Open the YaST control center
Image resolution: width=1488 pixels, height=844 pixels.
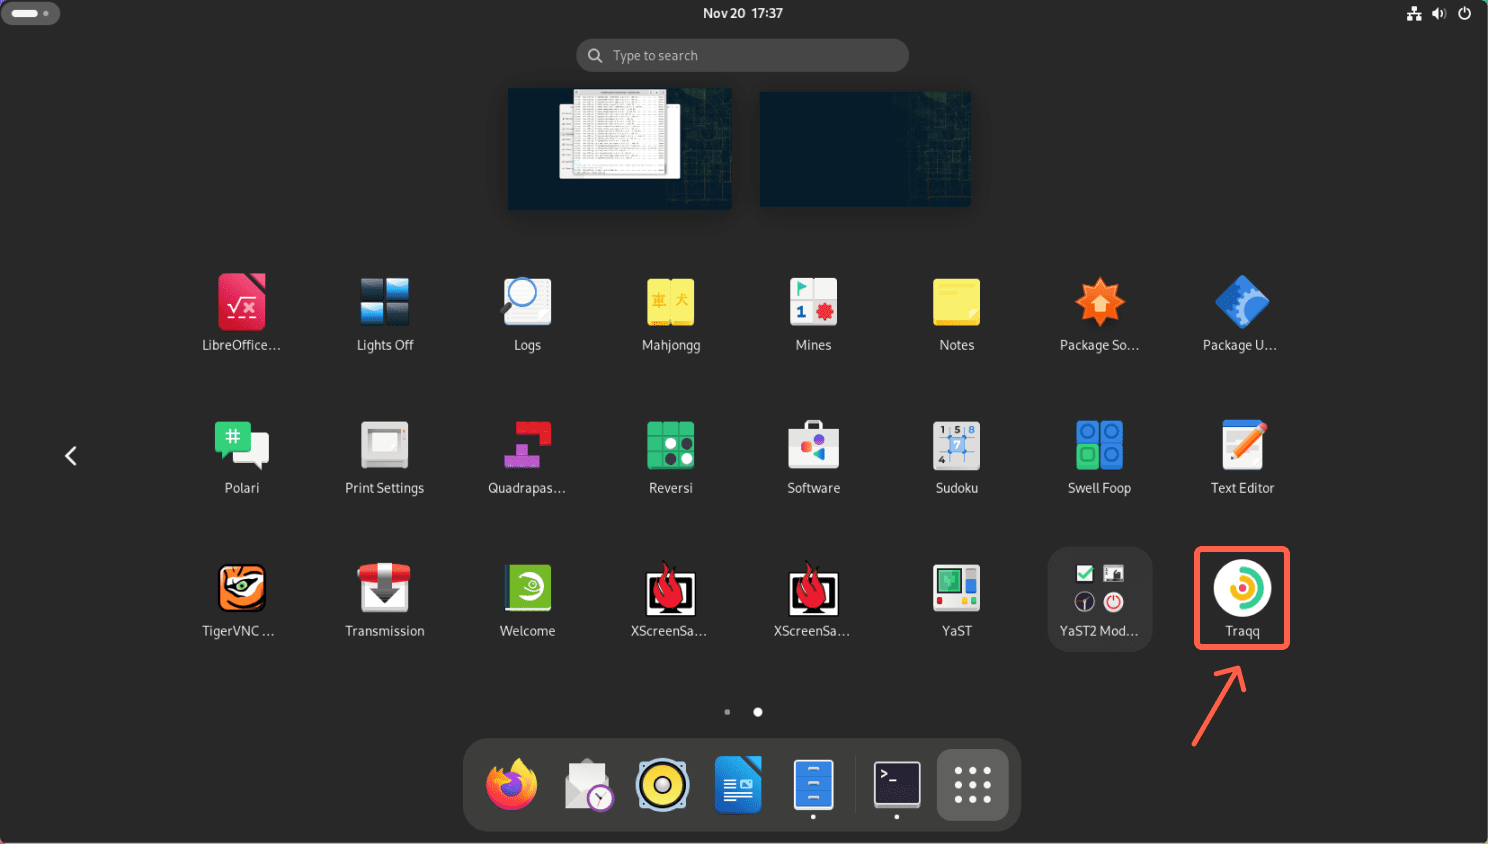[x=957, y=588]
